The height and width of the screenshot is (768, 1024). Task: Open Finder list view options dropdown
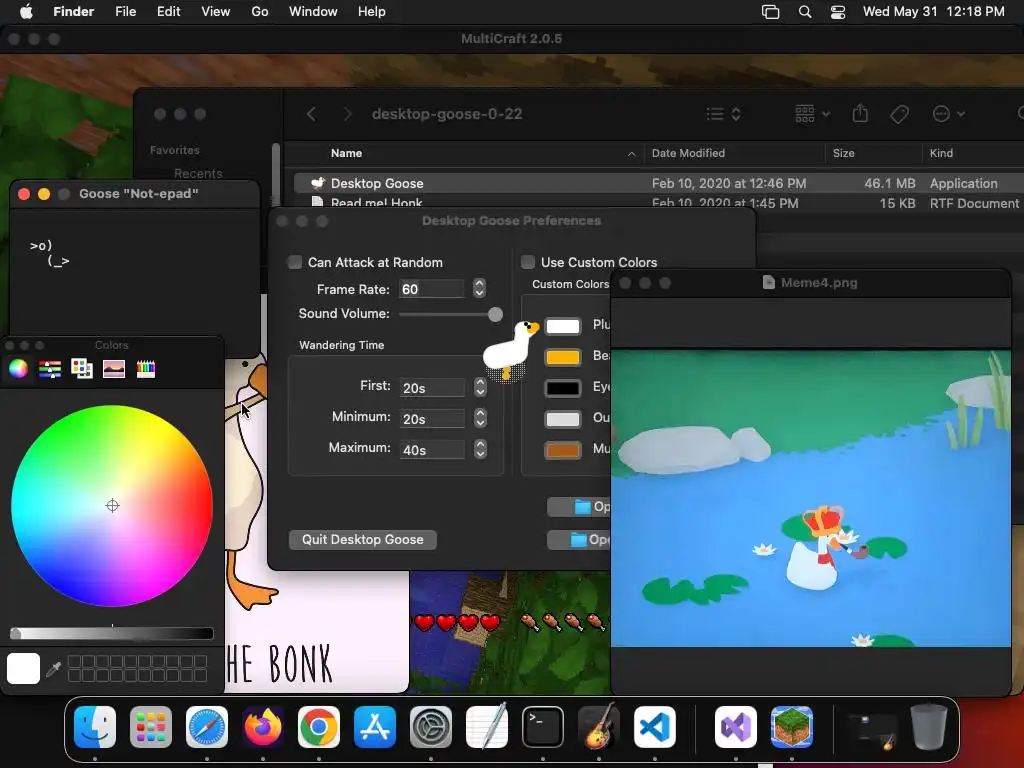724,114
